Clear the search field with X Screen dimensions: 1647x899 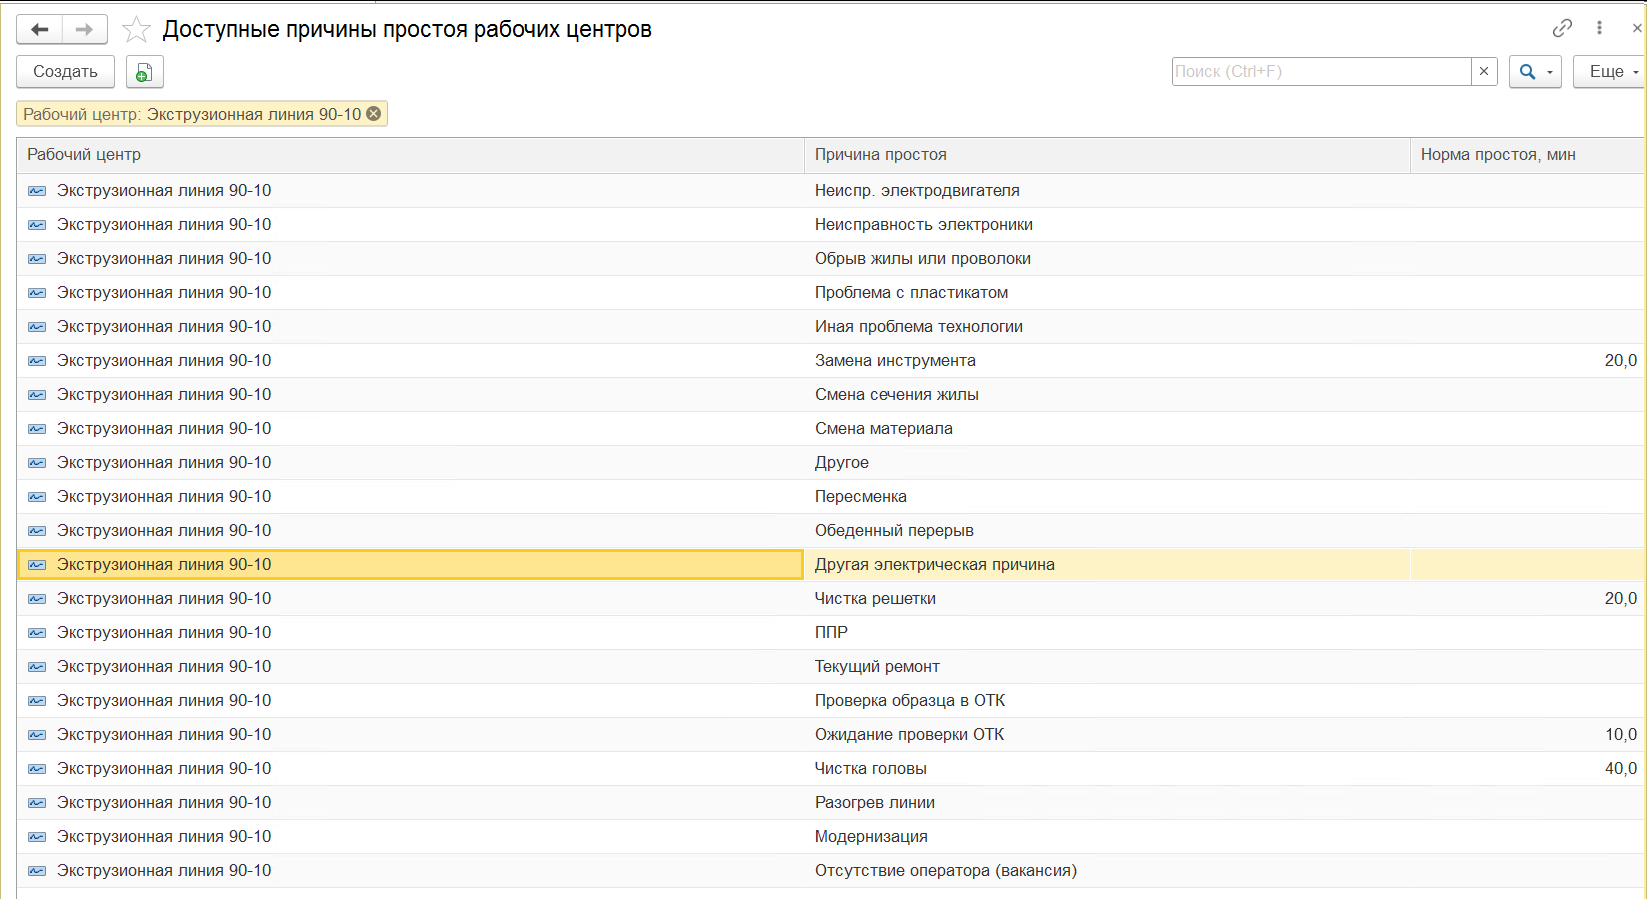pyautogui.click(x=1484, y=71)
